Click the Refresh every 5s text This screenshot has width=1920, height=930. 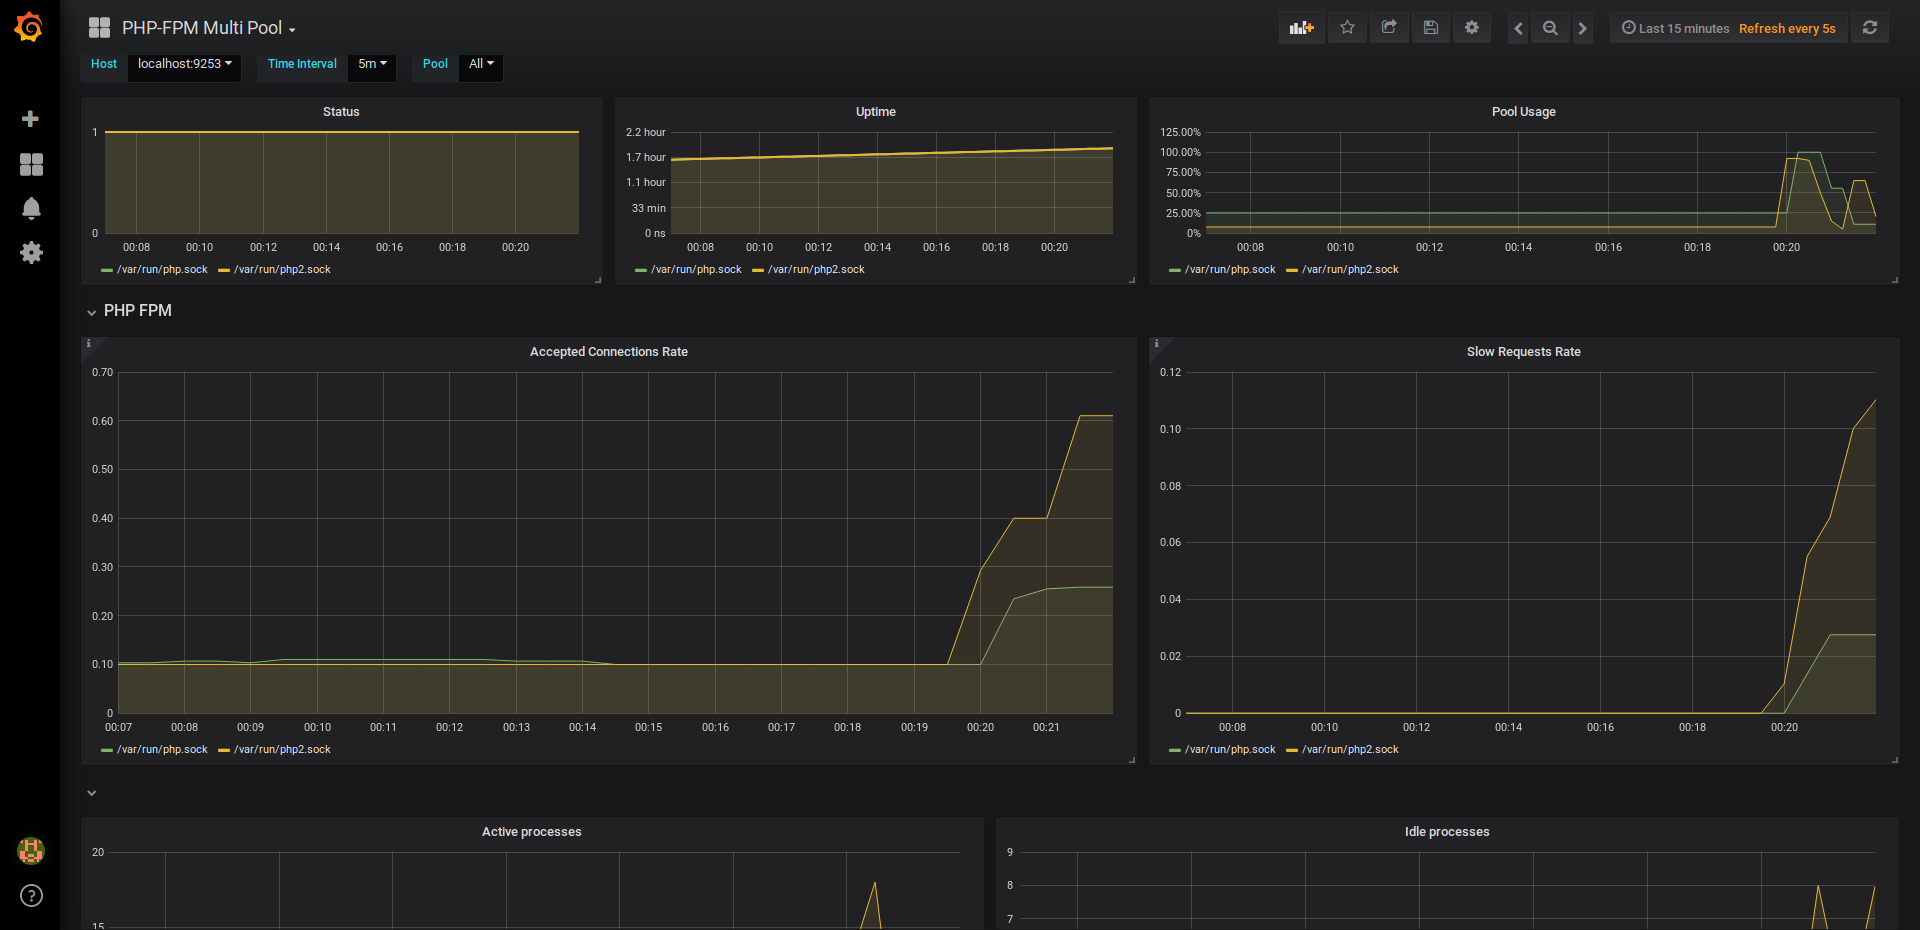[1787, 28]
